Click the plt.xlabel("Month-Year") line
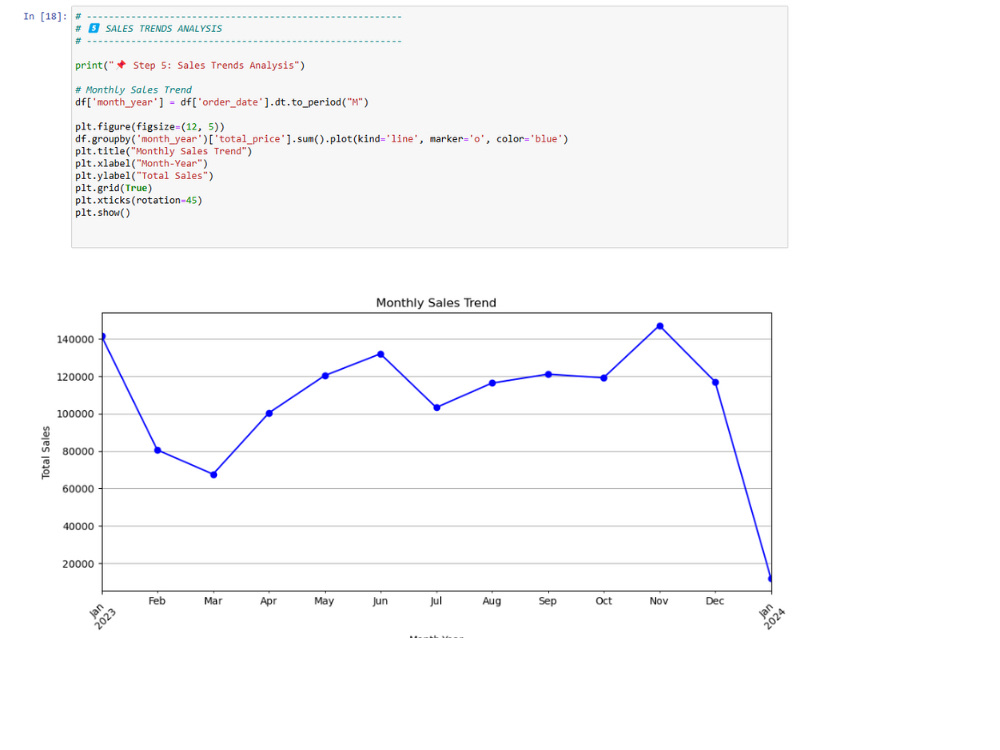Screen dimensions: 1000x750 pos(142,163)
